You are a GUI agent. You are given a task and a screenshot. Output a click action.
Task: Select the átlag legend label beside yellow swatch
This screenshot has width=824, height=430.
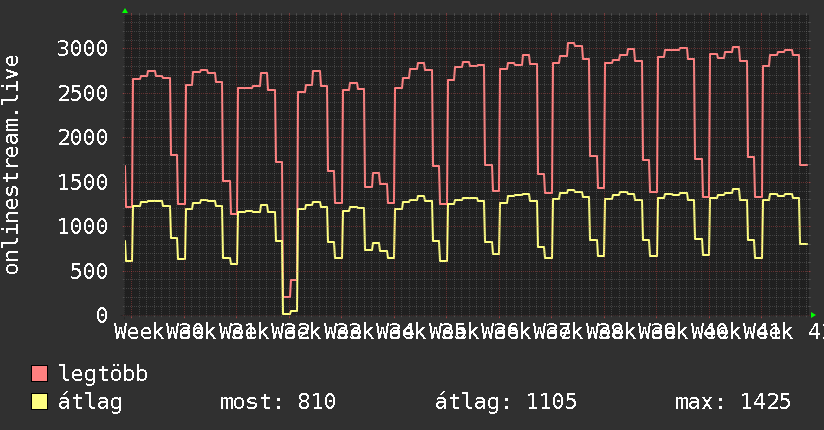pos(90,402)
